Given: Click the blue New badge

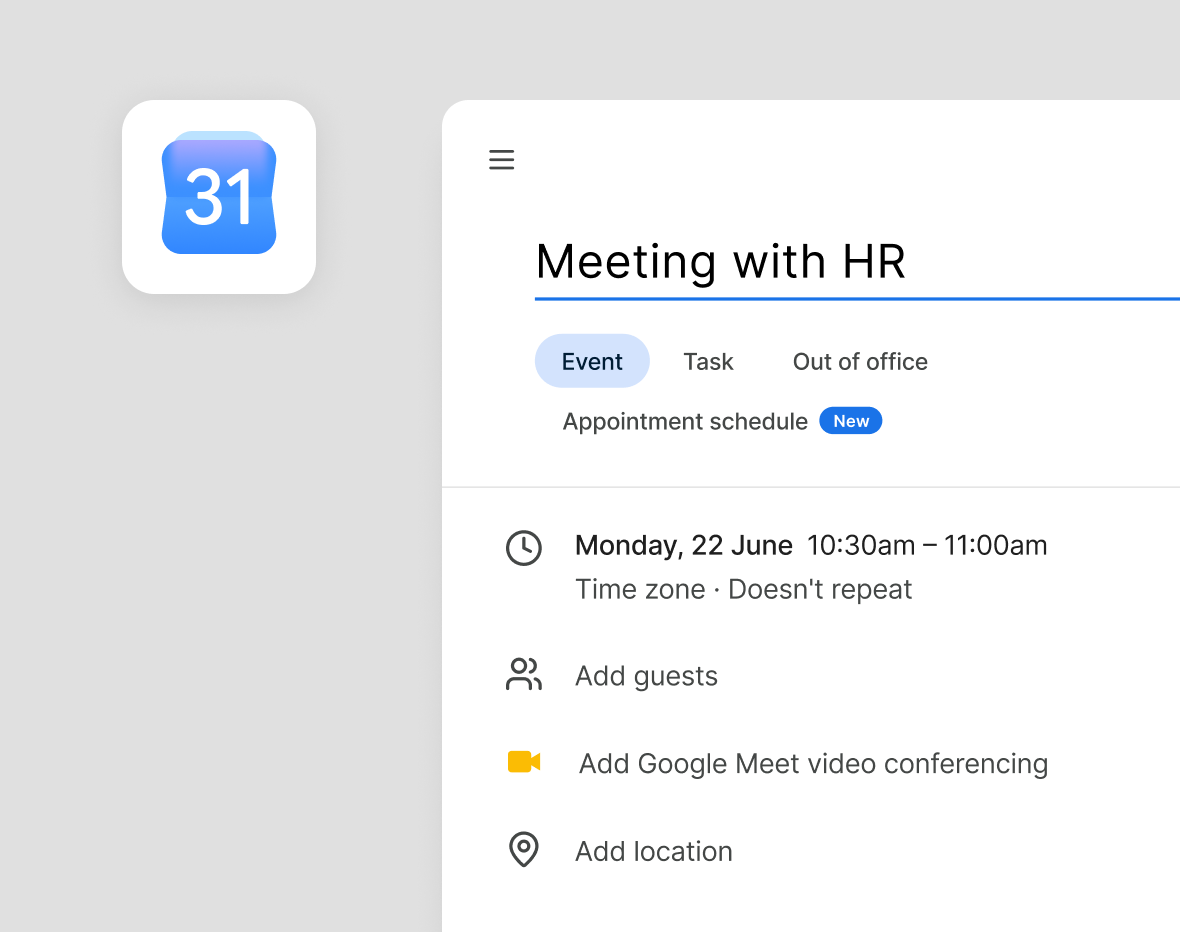Looking at the screenshot, I should [x=851, y=421].
